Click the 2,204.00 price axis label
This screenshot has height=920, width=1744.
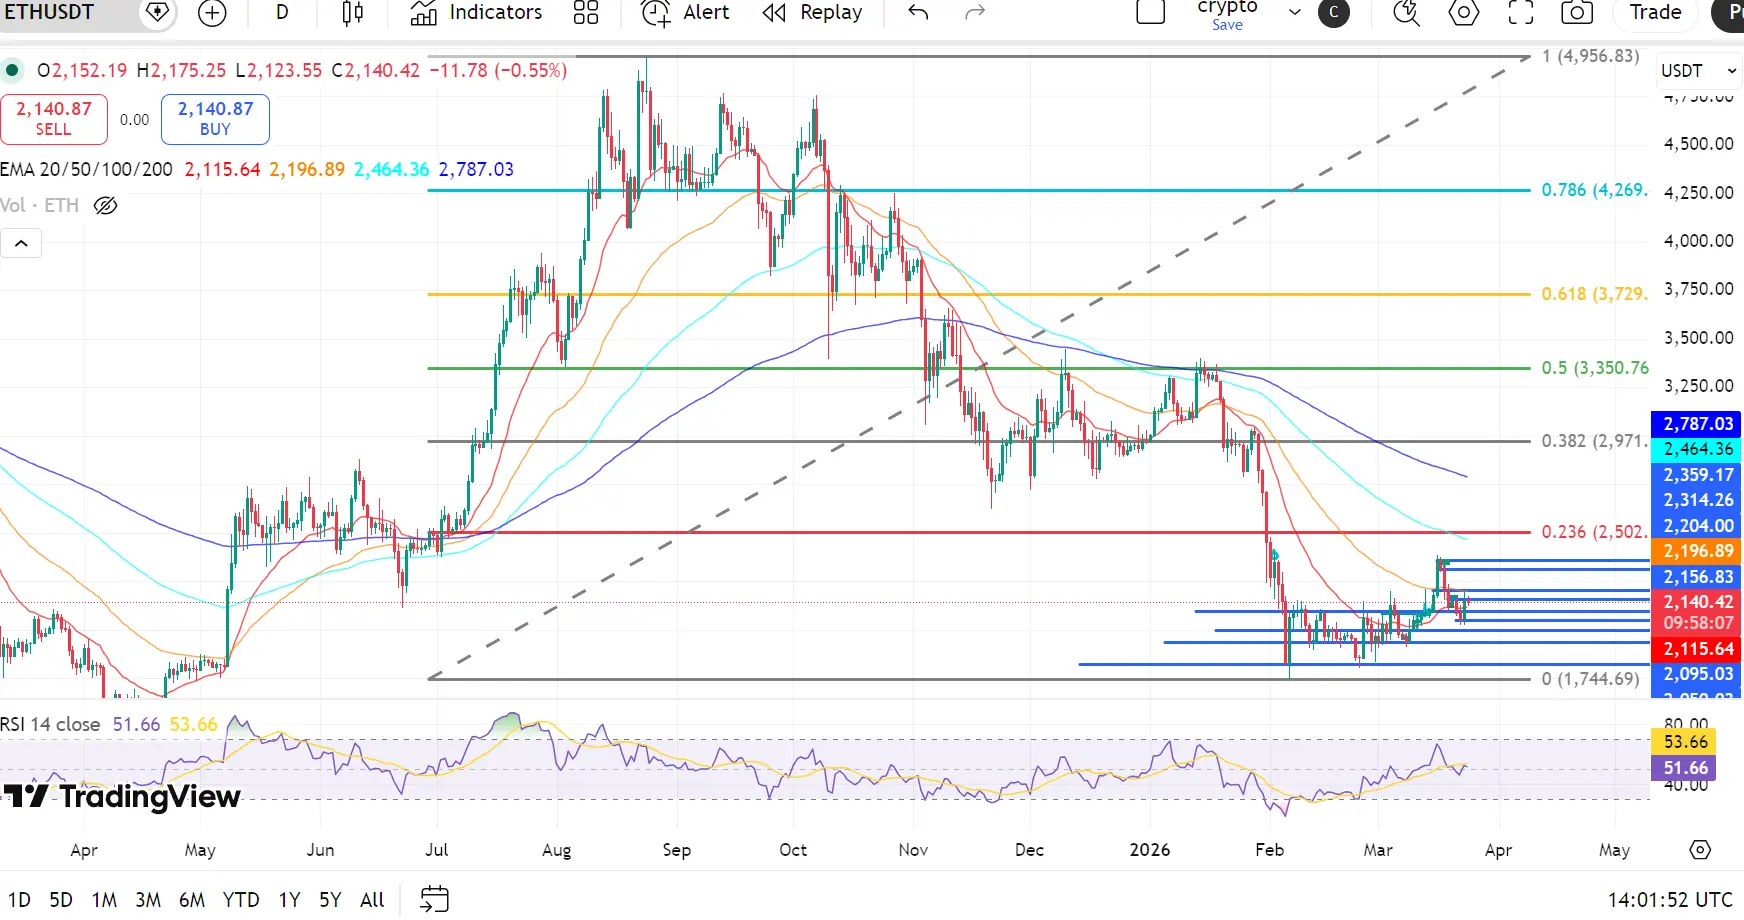(x=1697, y=526)
